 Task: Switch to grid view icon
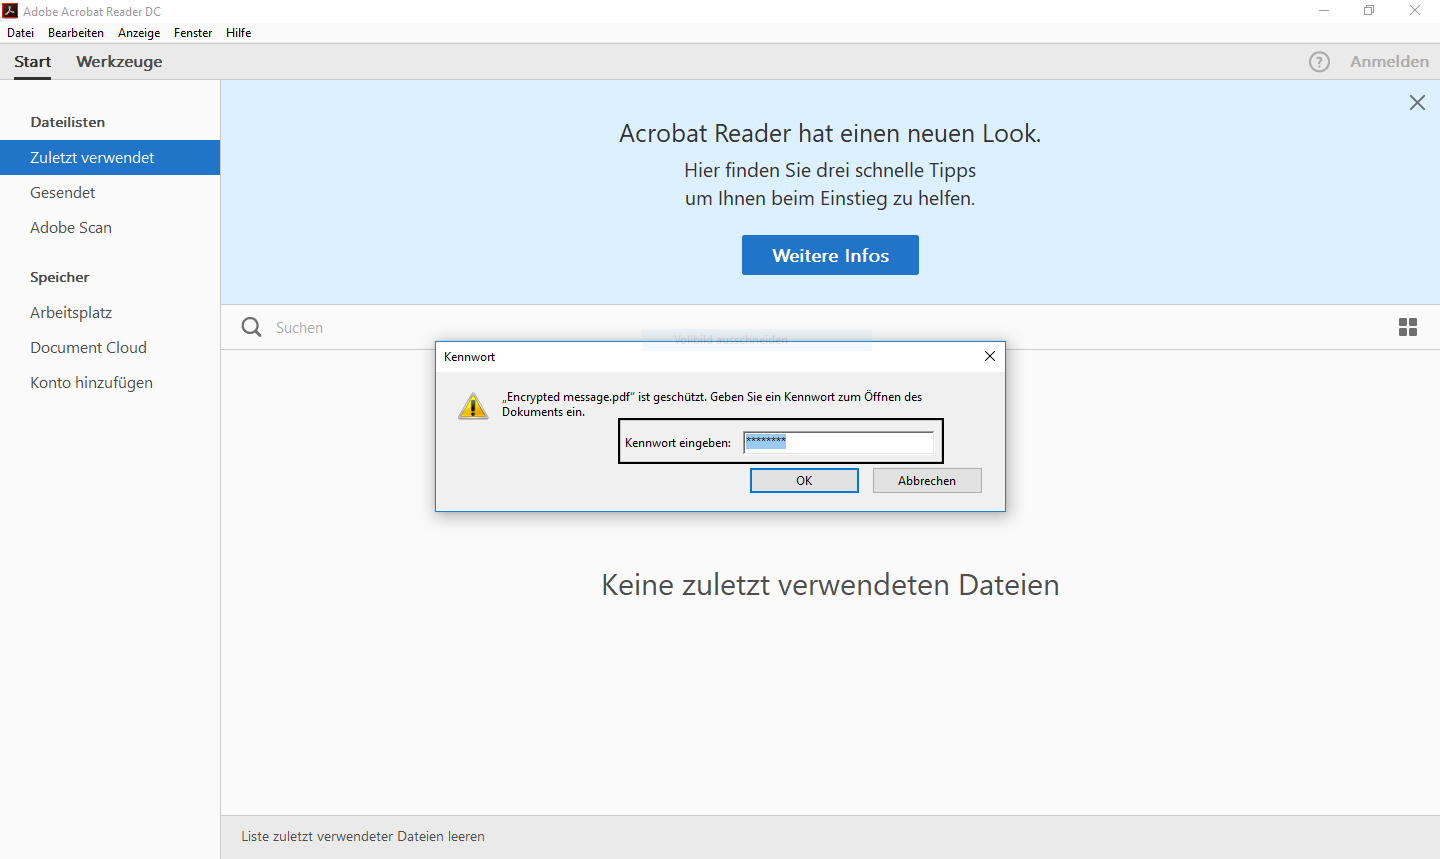tap(1408, 327)
